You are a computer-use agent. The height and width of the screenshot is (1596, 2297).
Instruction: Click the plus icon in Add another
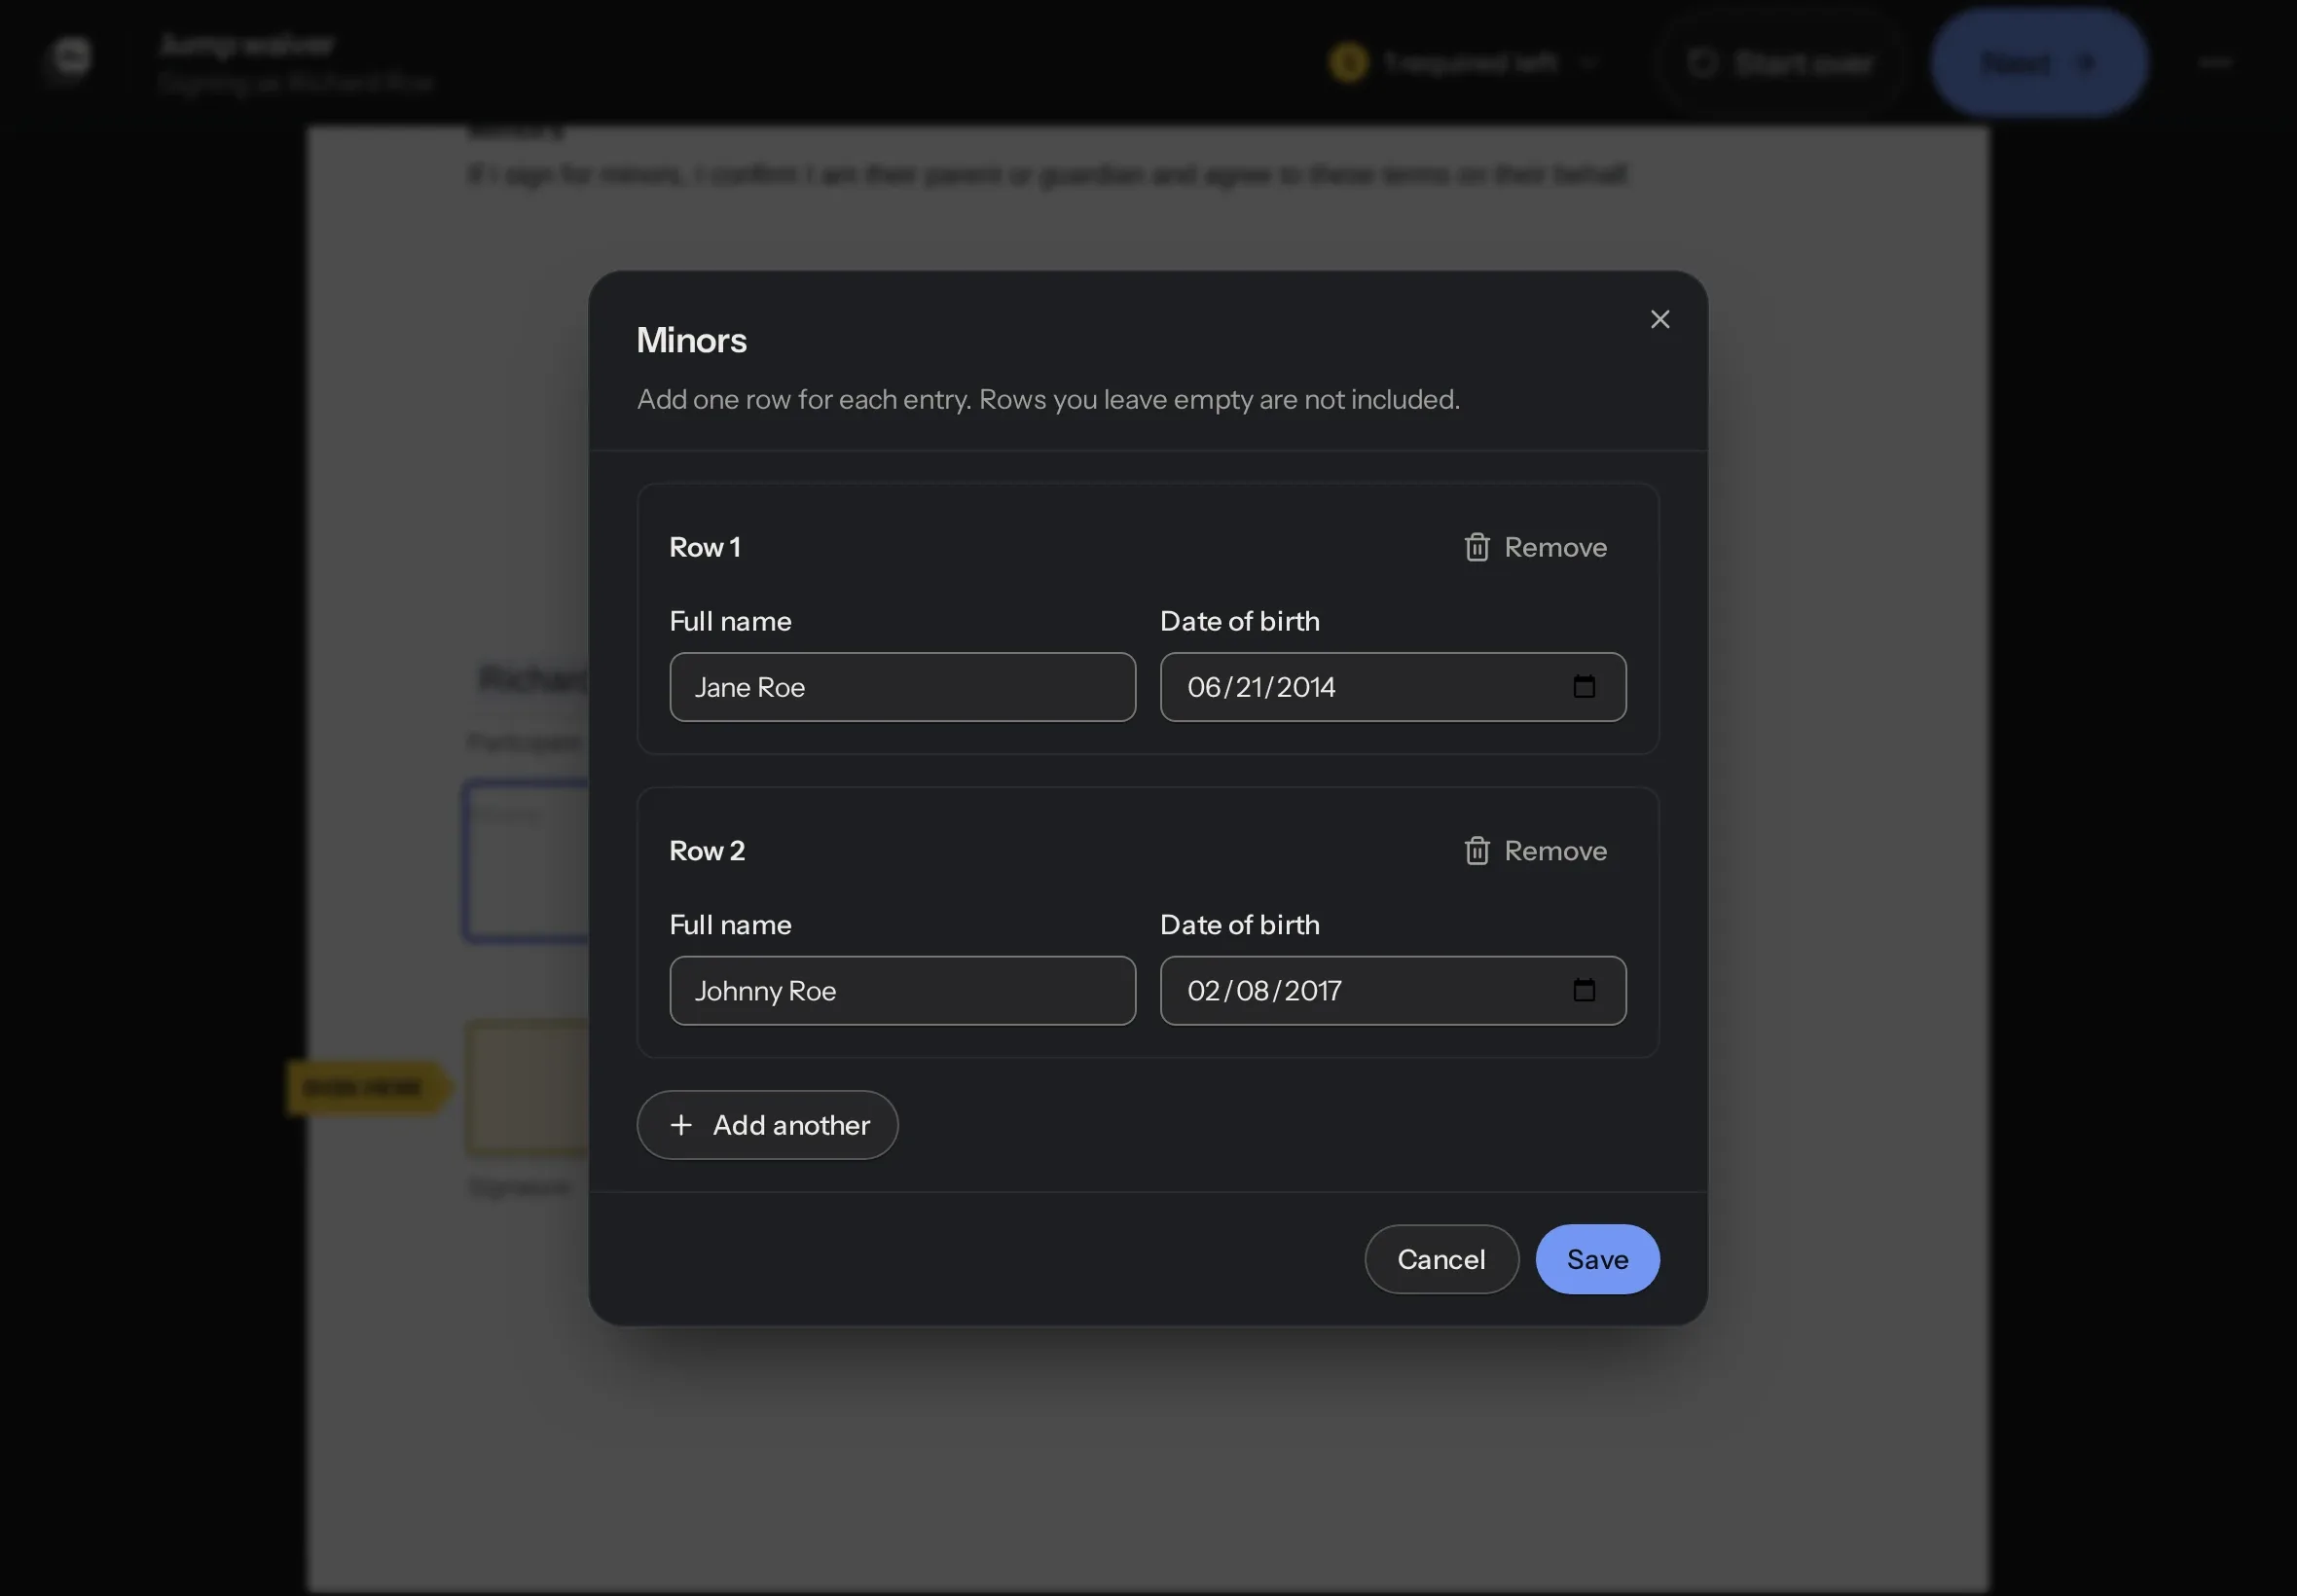click(x=681, y=1125)
